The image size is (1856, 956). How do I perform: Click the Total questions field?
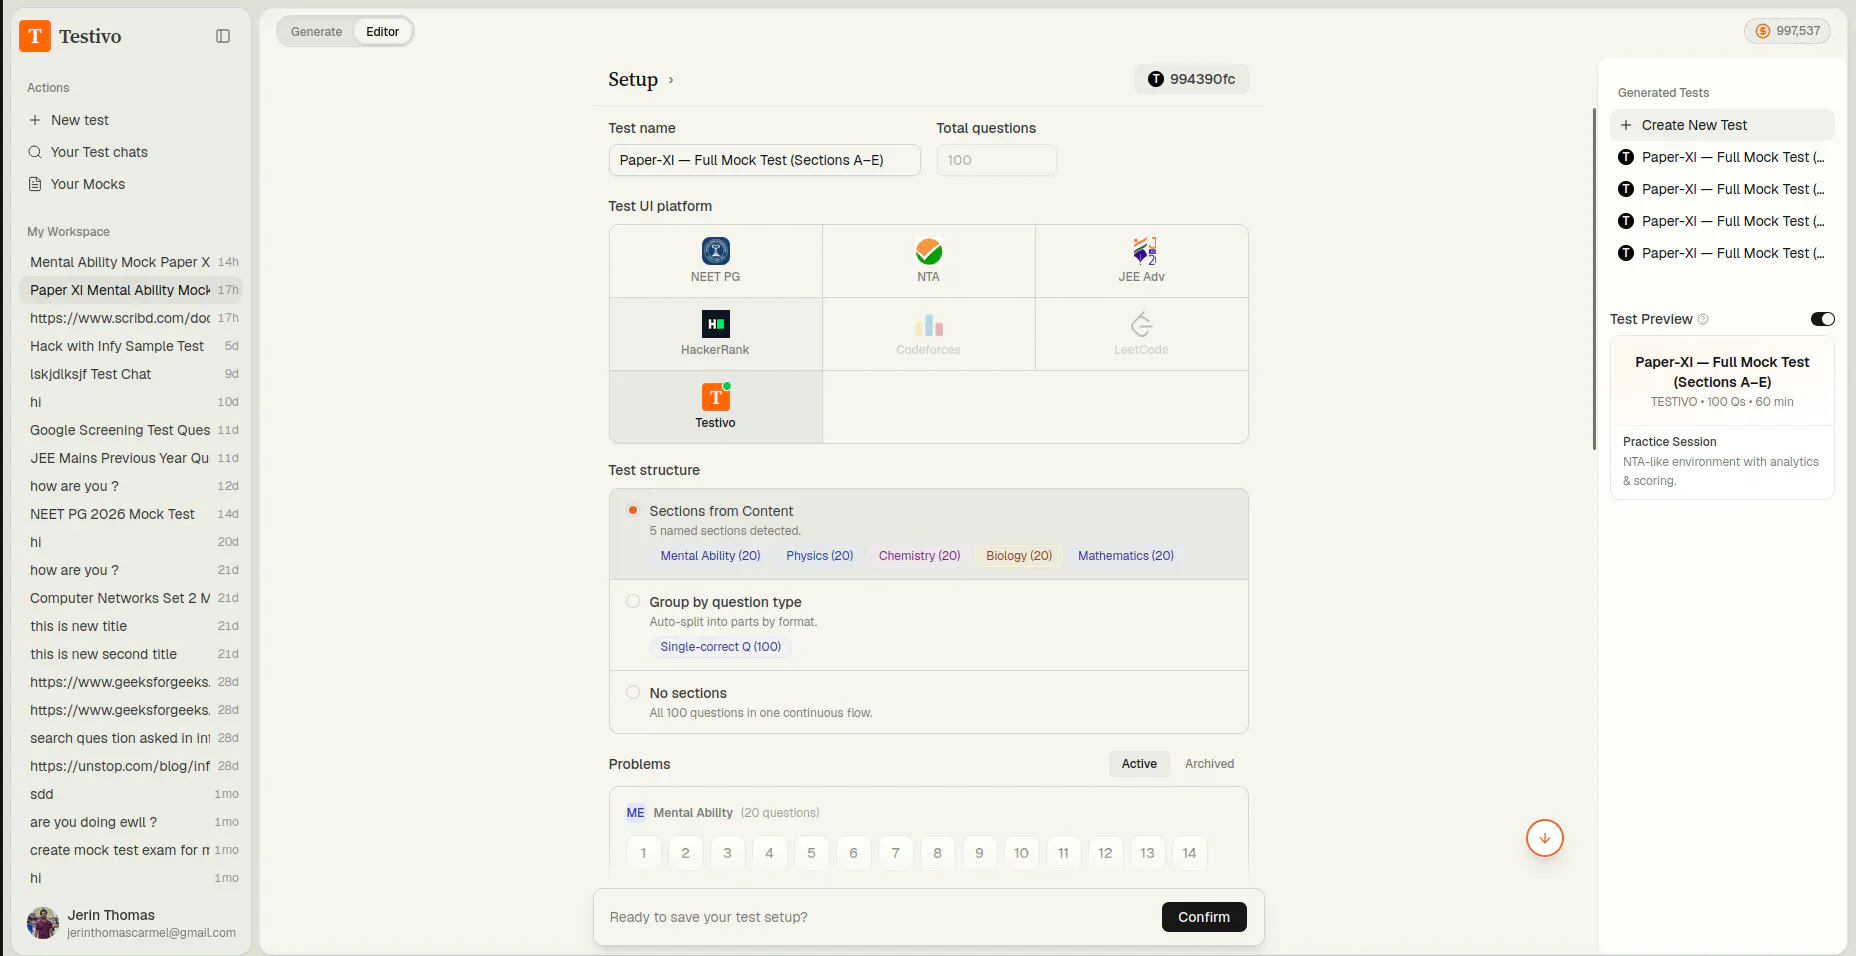point(996,160)
